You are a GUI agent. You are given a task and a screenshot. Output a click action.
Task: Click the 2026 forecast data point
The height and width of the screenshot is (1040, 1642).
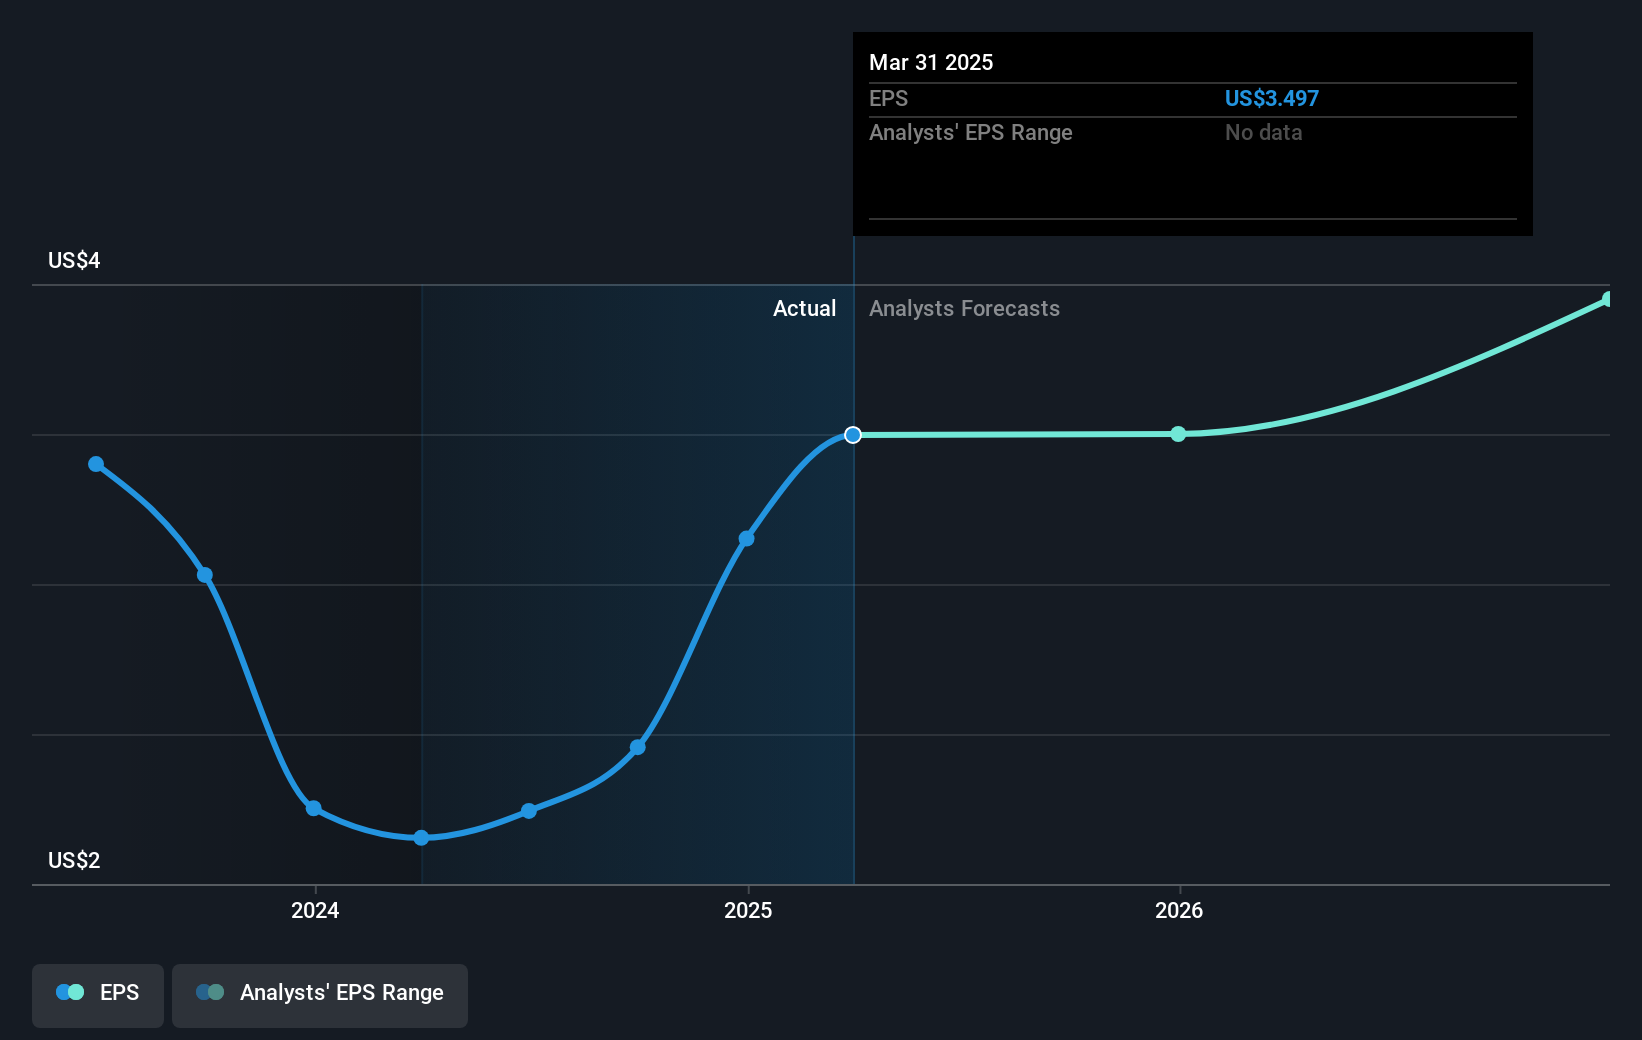point(1178,434)
